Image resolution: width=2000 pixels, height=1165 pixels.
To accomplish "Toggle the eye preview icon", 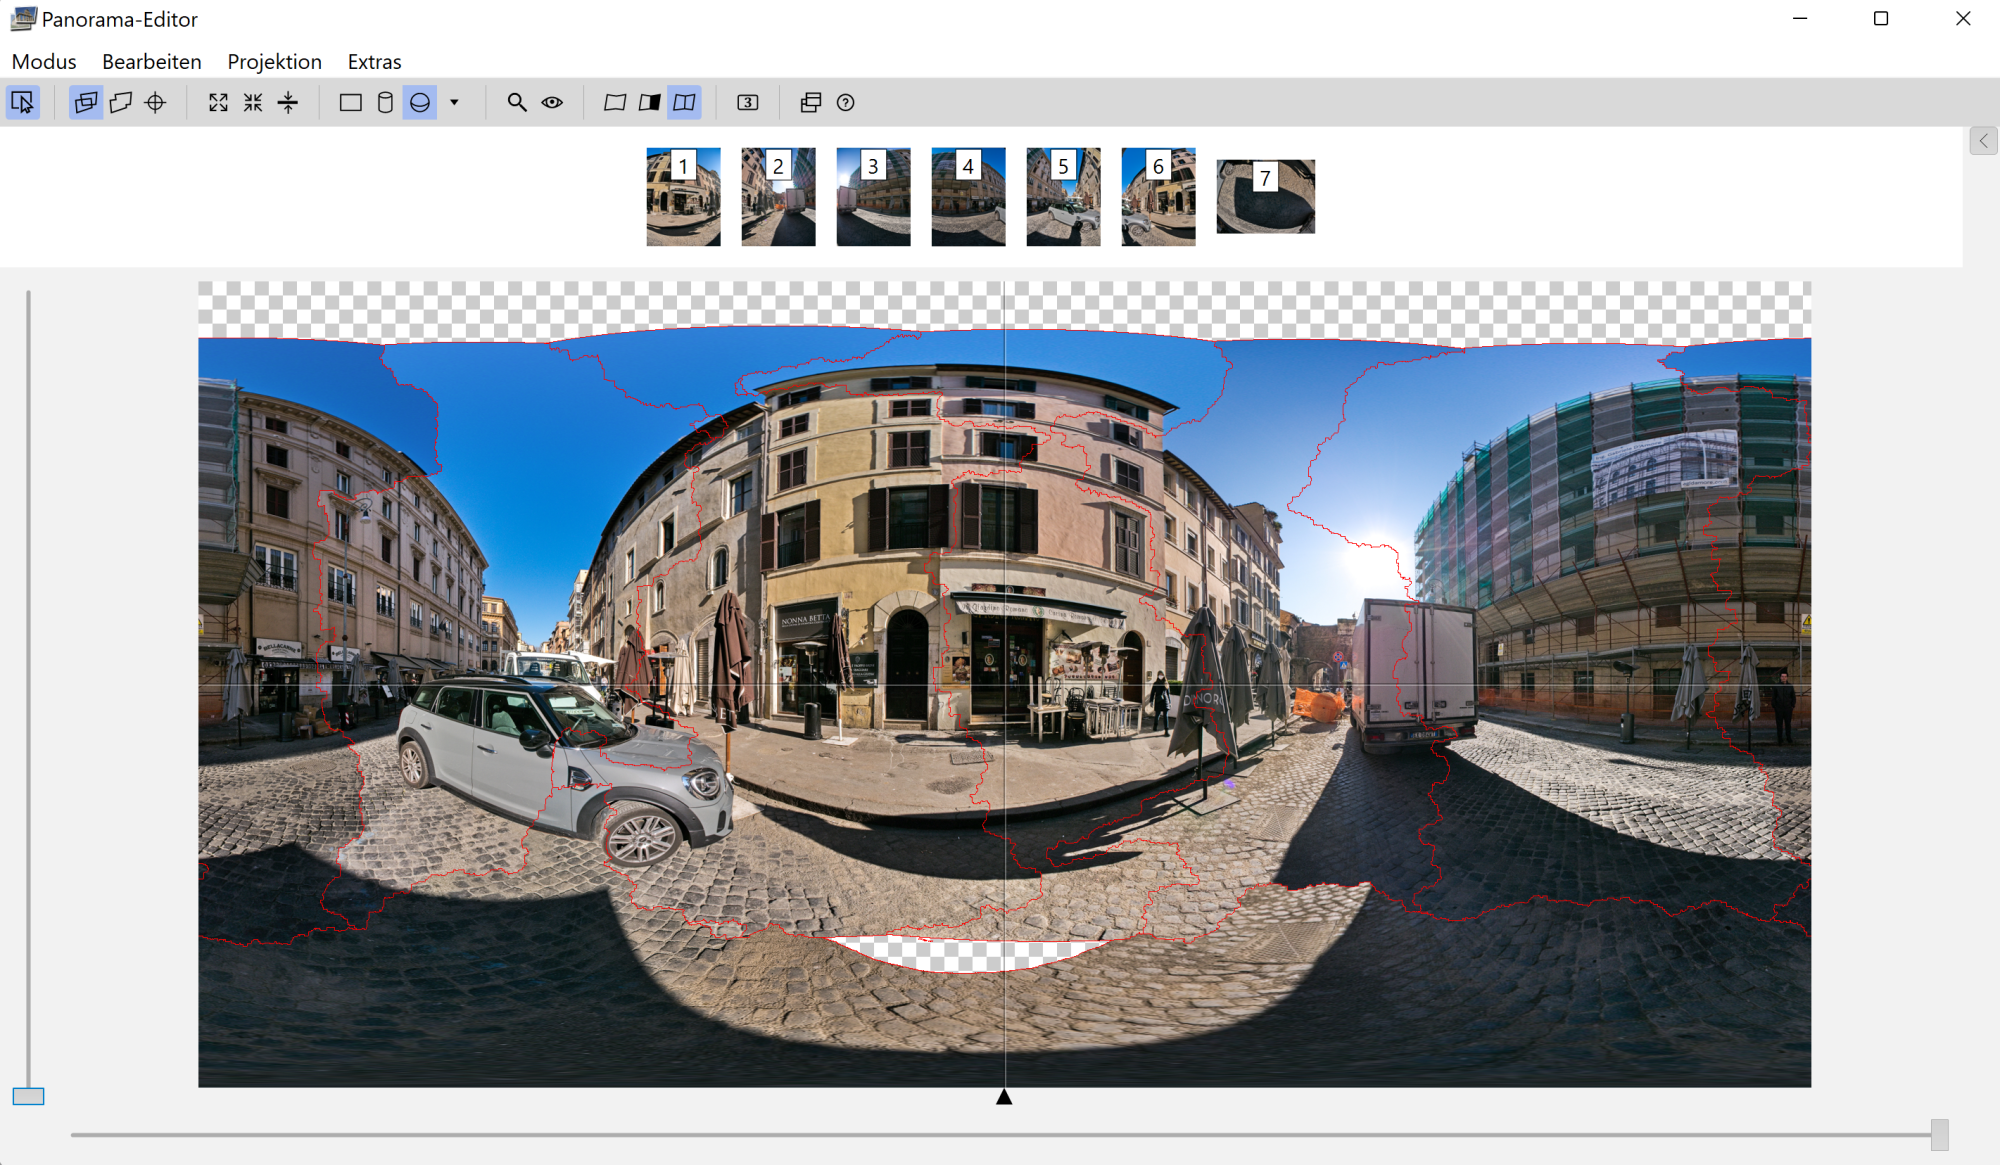I will (552, 102).
